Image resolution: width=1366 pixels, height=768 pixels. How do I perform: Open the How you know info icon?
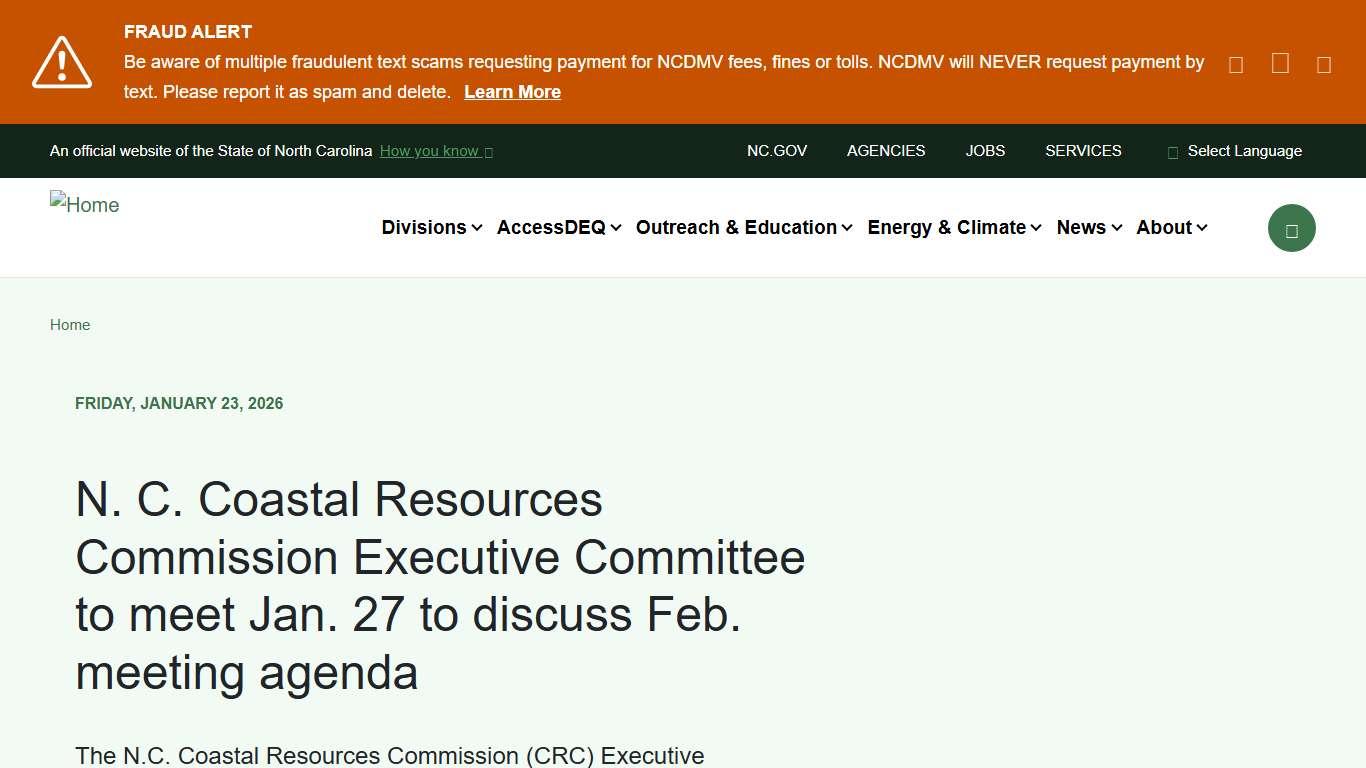point(488,151)
